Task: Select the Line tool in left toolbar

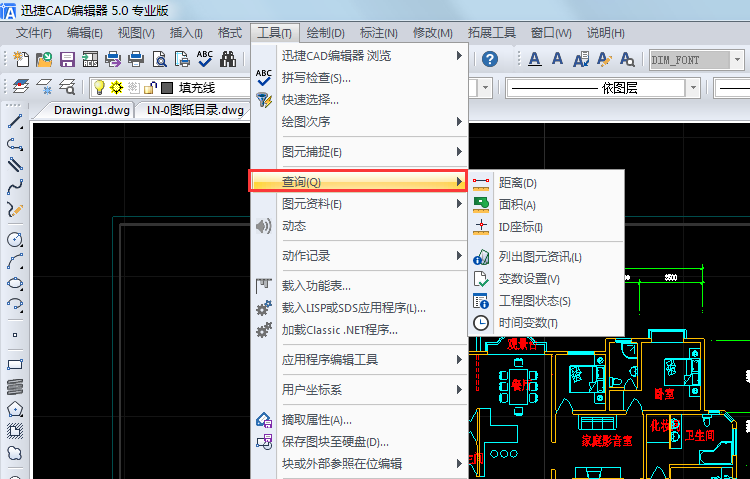Action: pyautogui.click(x=15, y=122)
